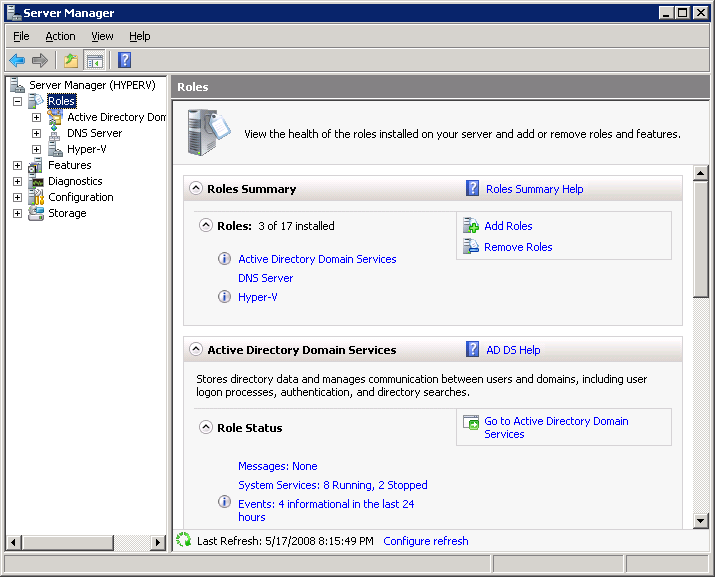The image size is (715, 577).
Task: Click the Back arrow toolbar icon
Action: coord(17,60)
